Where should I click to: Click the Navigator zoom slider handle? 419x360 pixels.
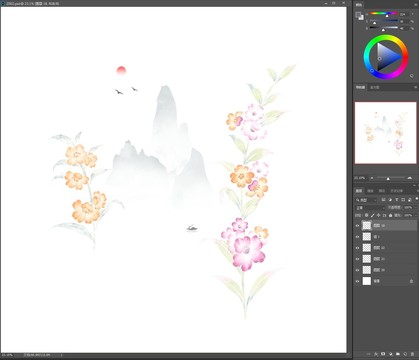point(388,179)
